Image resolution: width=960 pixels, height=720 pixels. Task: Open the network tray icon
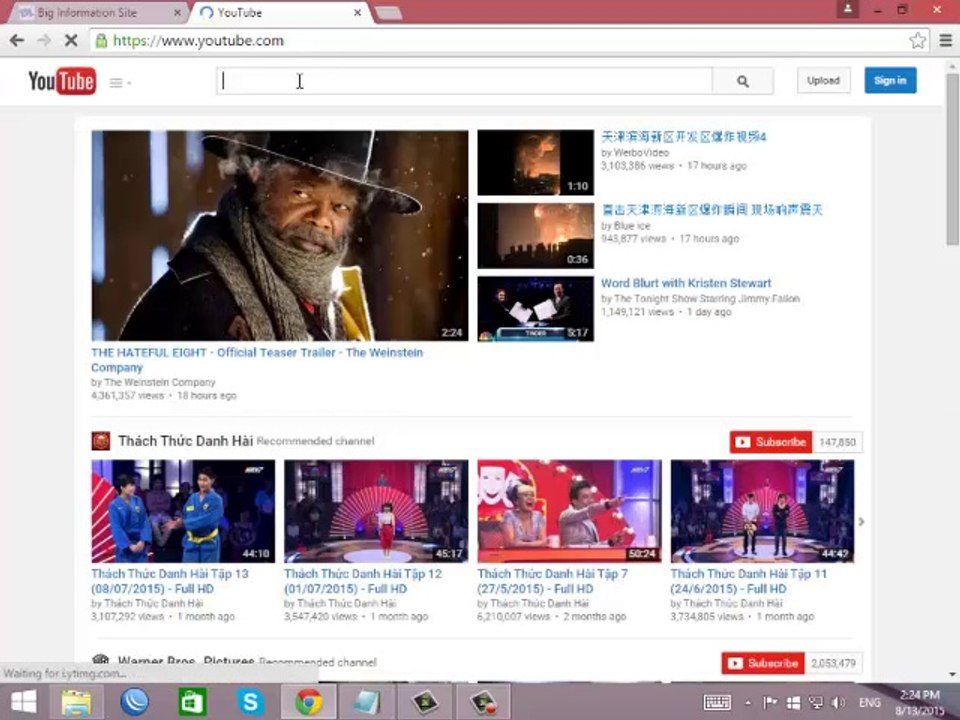pyautogui.click(x=816, y=703)
